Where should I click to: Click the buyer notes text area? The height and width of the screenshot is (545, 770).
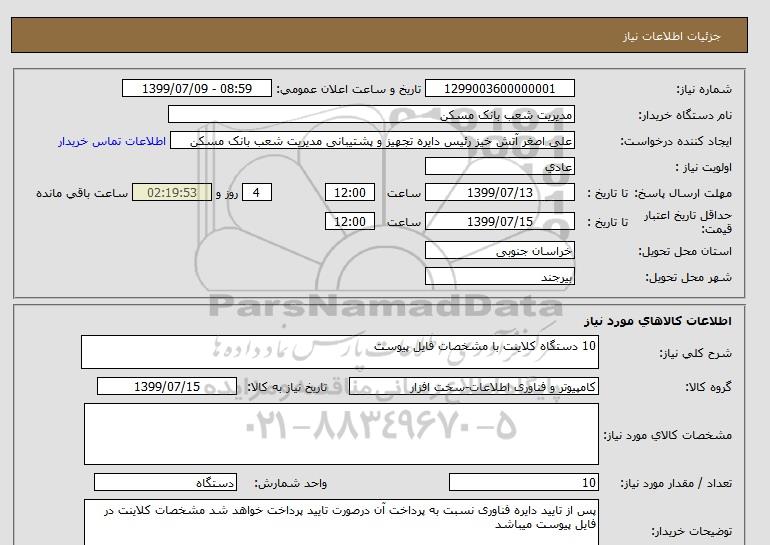341,522
